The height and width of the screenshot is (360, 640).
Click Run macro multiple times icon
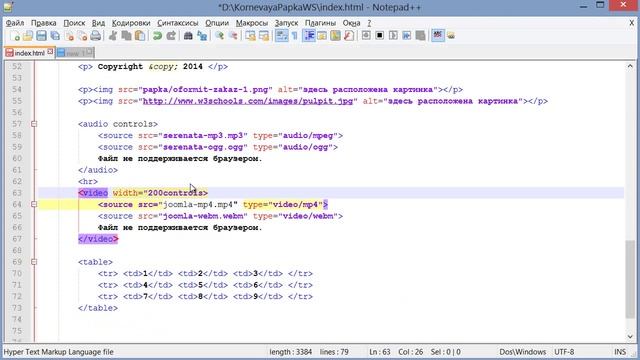point(407,36)
